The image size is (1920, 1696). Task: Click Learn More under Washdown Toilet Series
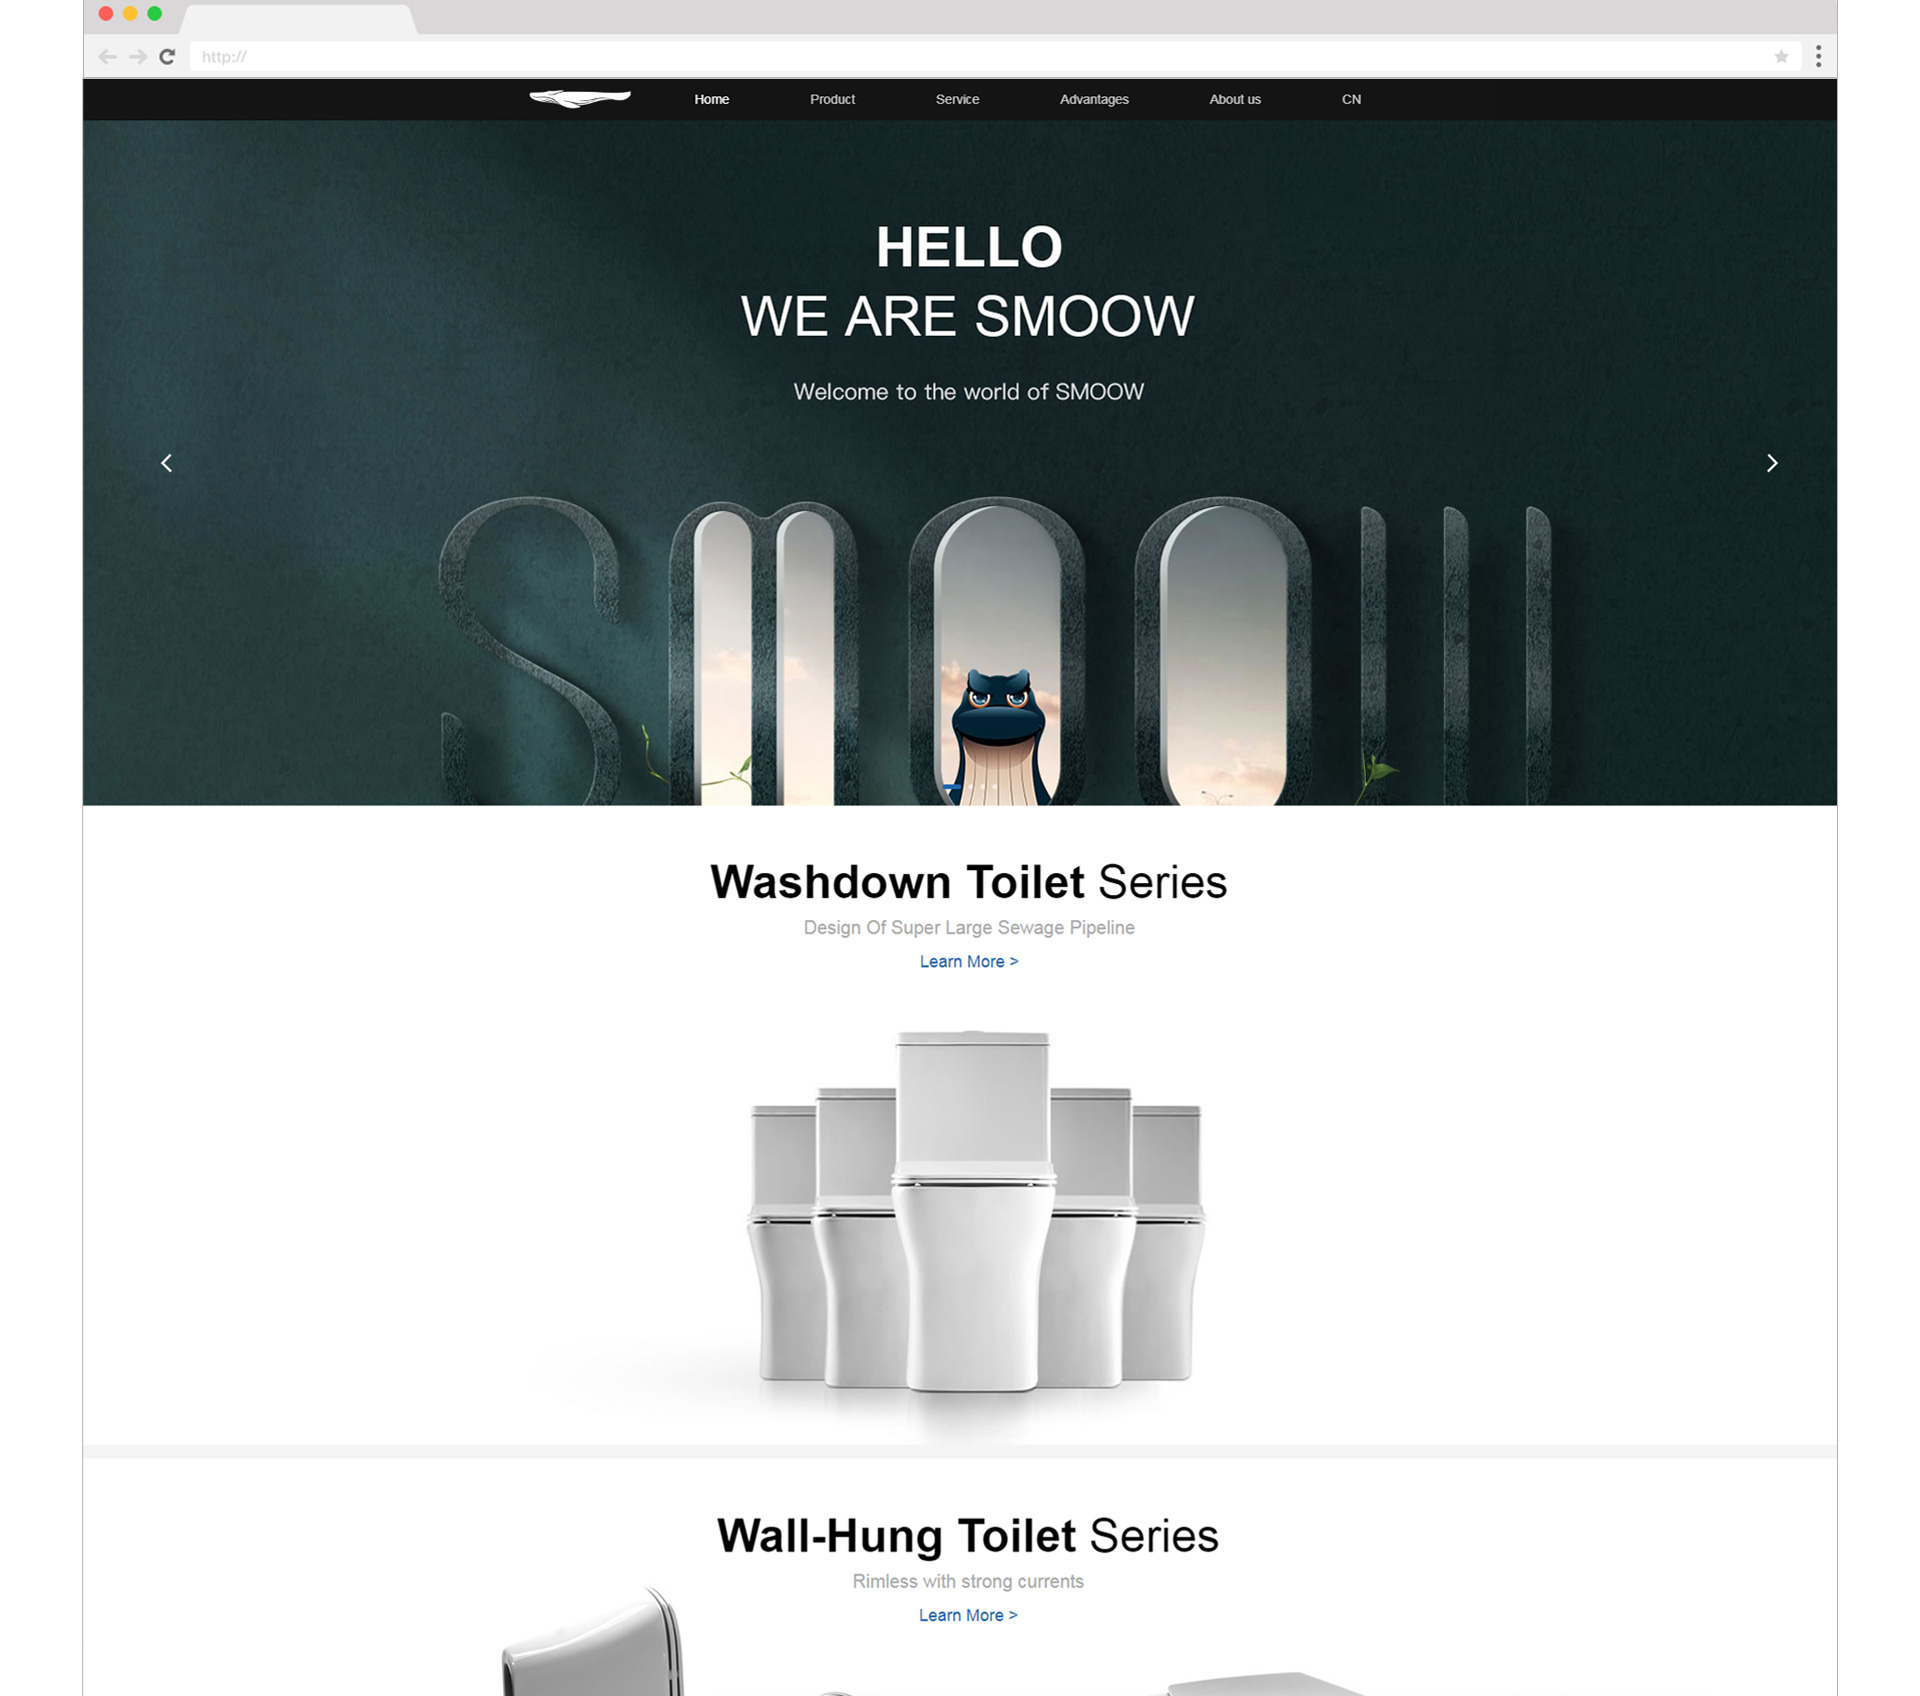[969, 961]
